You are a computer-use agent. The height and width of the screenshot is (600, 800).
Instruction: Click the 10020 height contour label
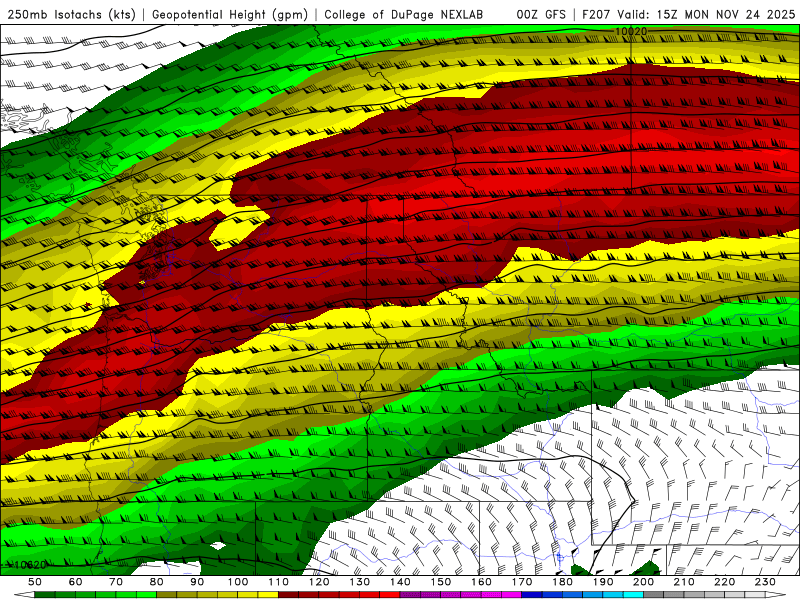click(x=631, y=32)
